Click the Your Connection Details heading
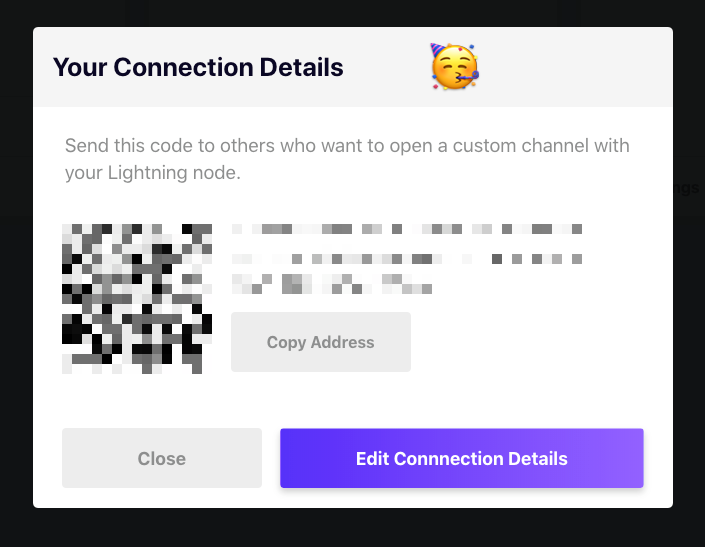The image size is (705, 547). [x=198, y=67]
